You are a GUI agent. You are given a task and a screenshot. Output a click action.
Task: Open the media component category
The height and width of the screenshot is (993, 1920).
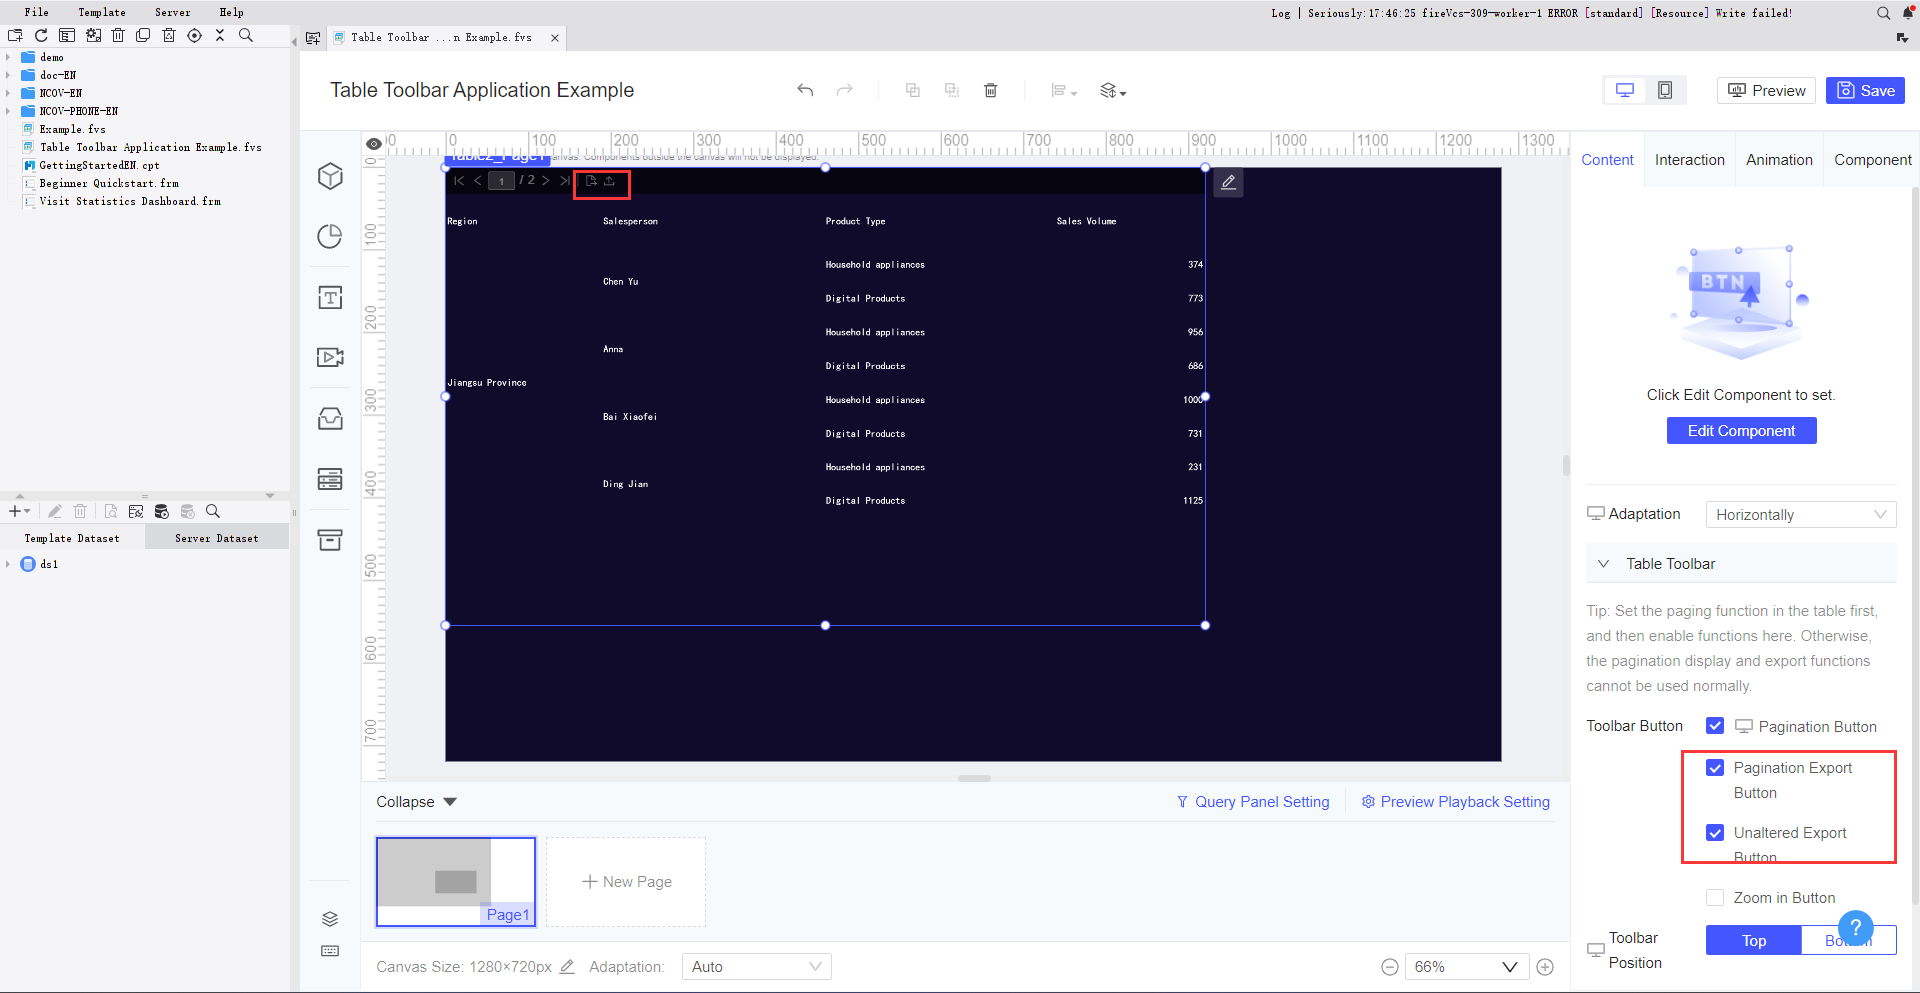[330, 357]
